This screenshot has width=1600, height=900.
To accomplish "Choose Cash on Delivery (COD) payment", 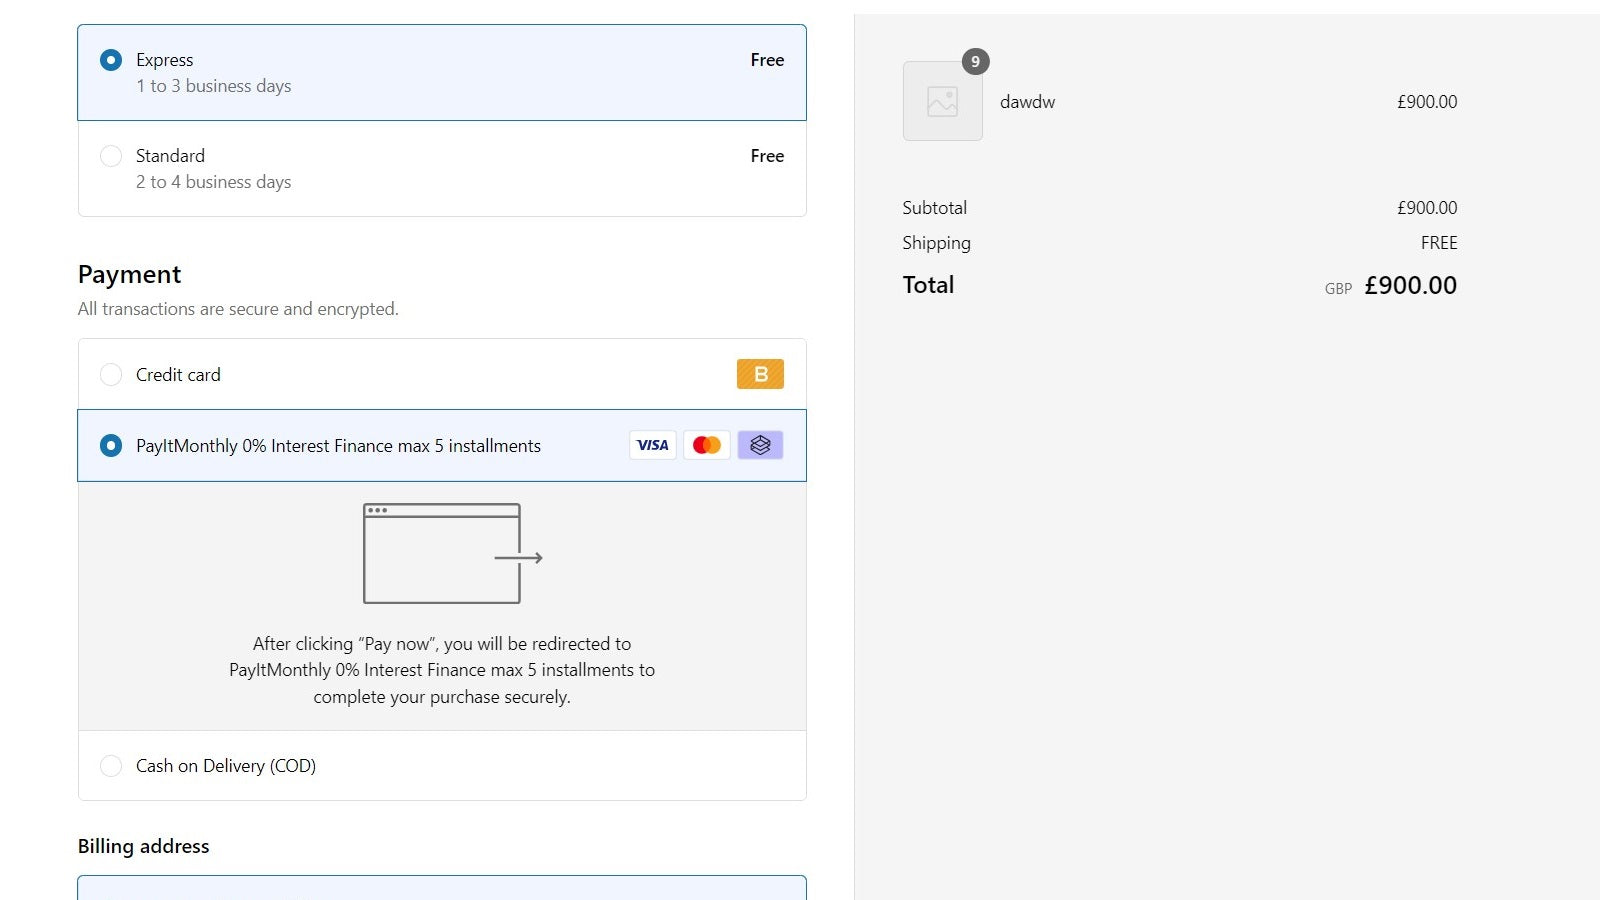I will pos(111,765).
